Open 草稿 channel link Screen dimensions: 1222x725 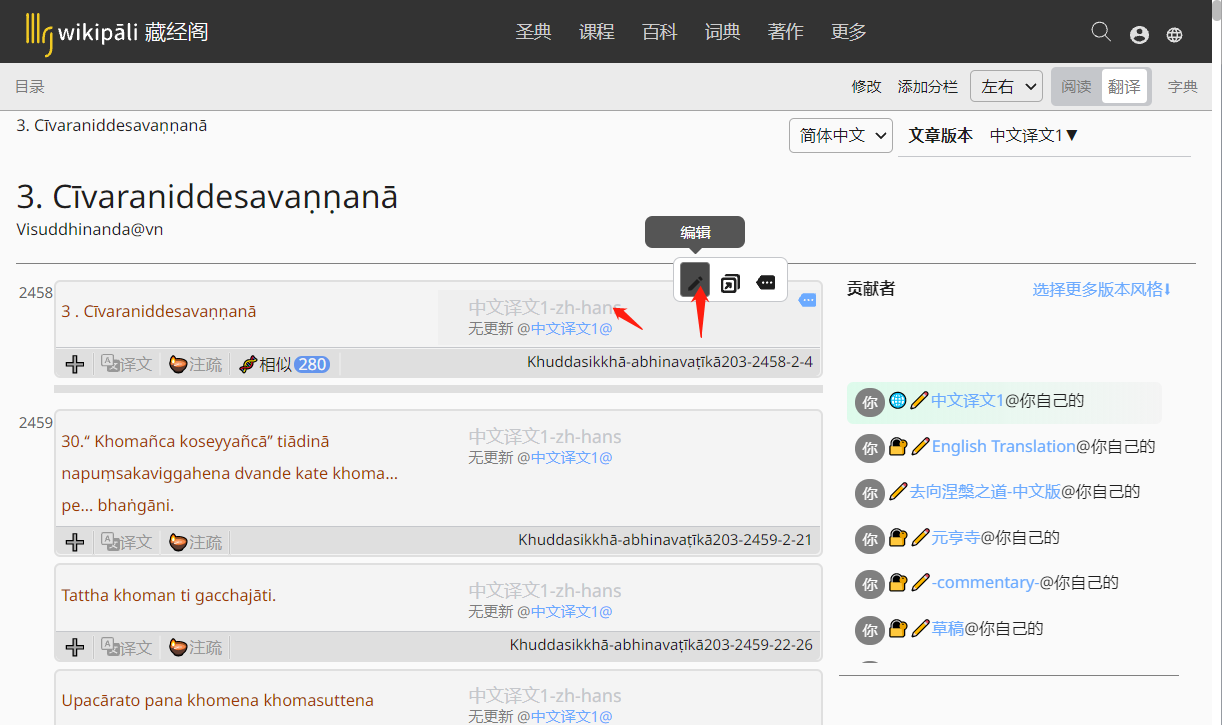948,629
